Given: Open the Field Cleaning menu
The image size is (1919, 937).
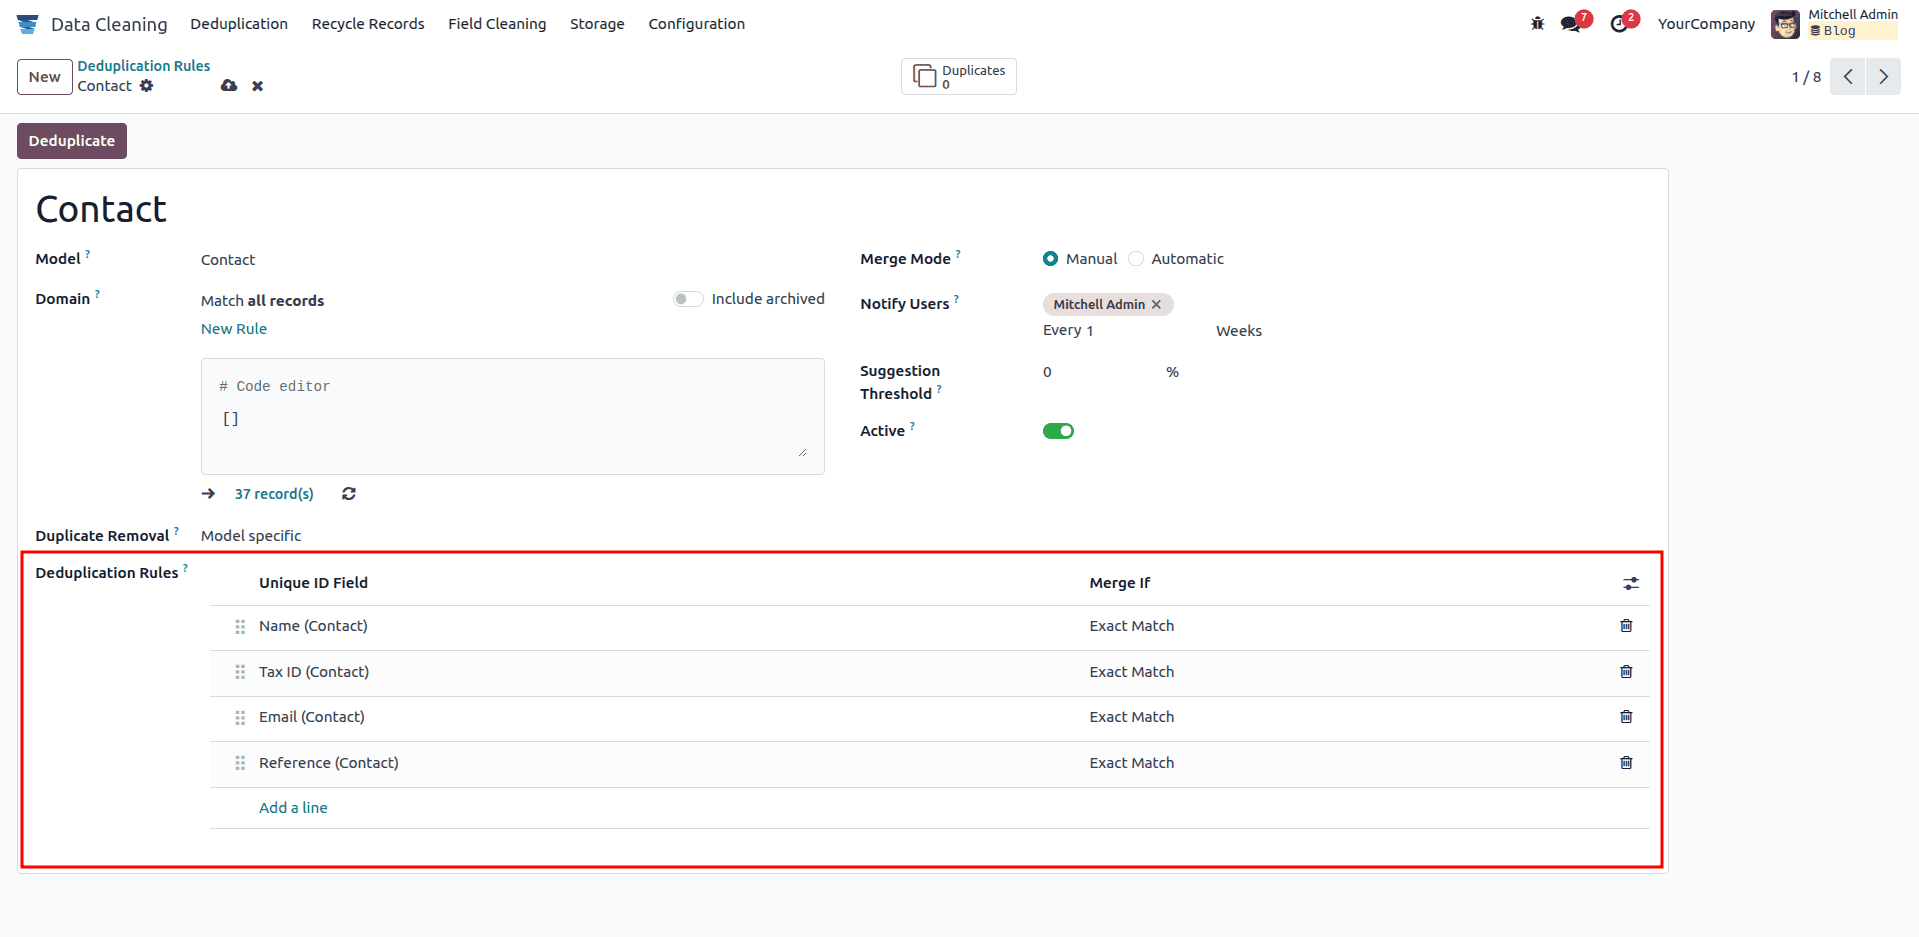Looking at the screenshot, I should click(497, 23).
